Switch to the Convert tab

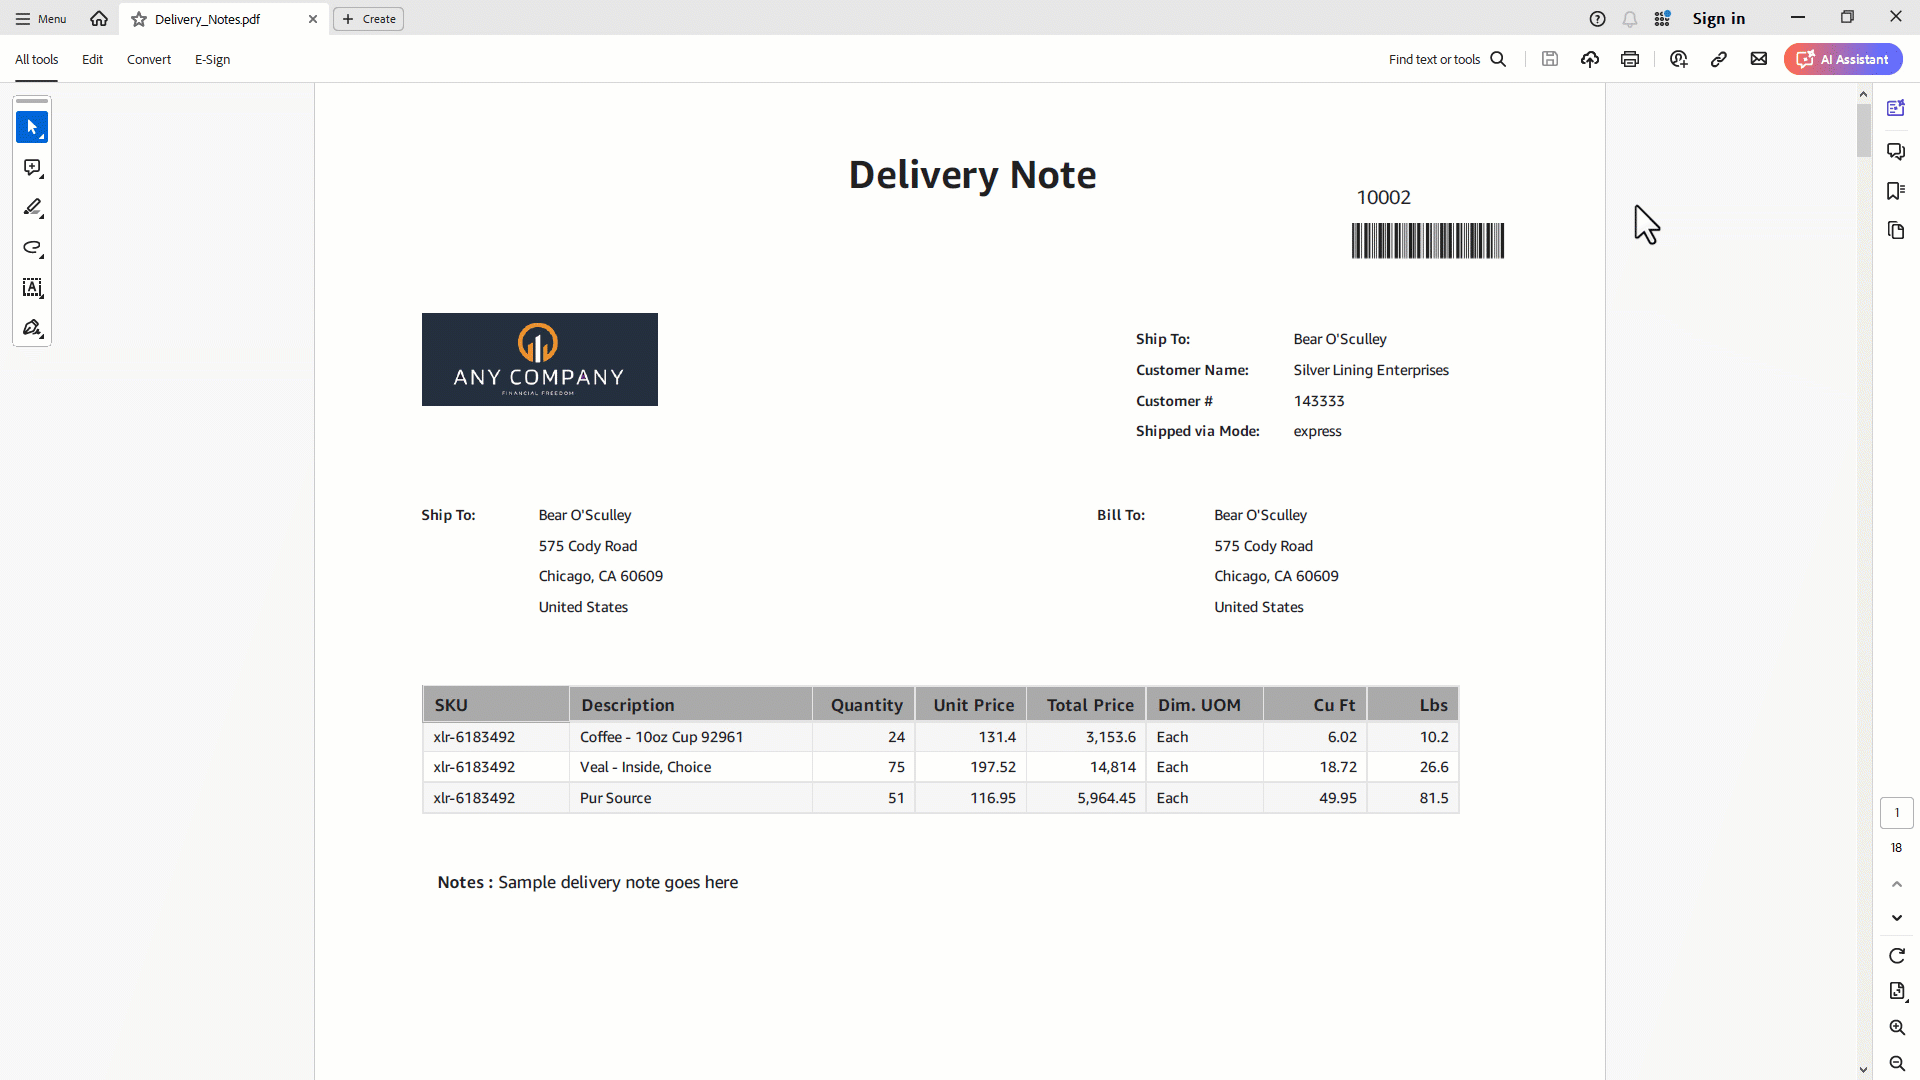click(x=148, y=60)
